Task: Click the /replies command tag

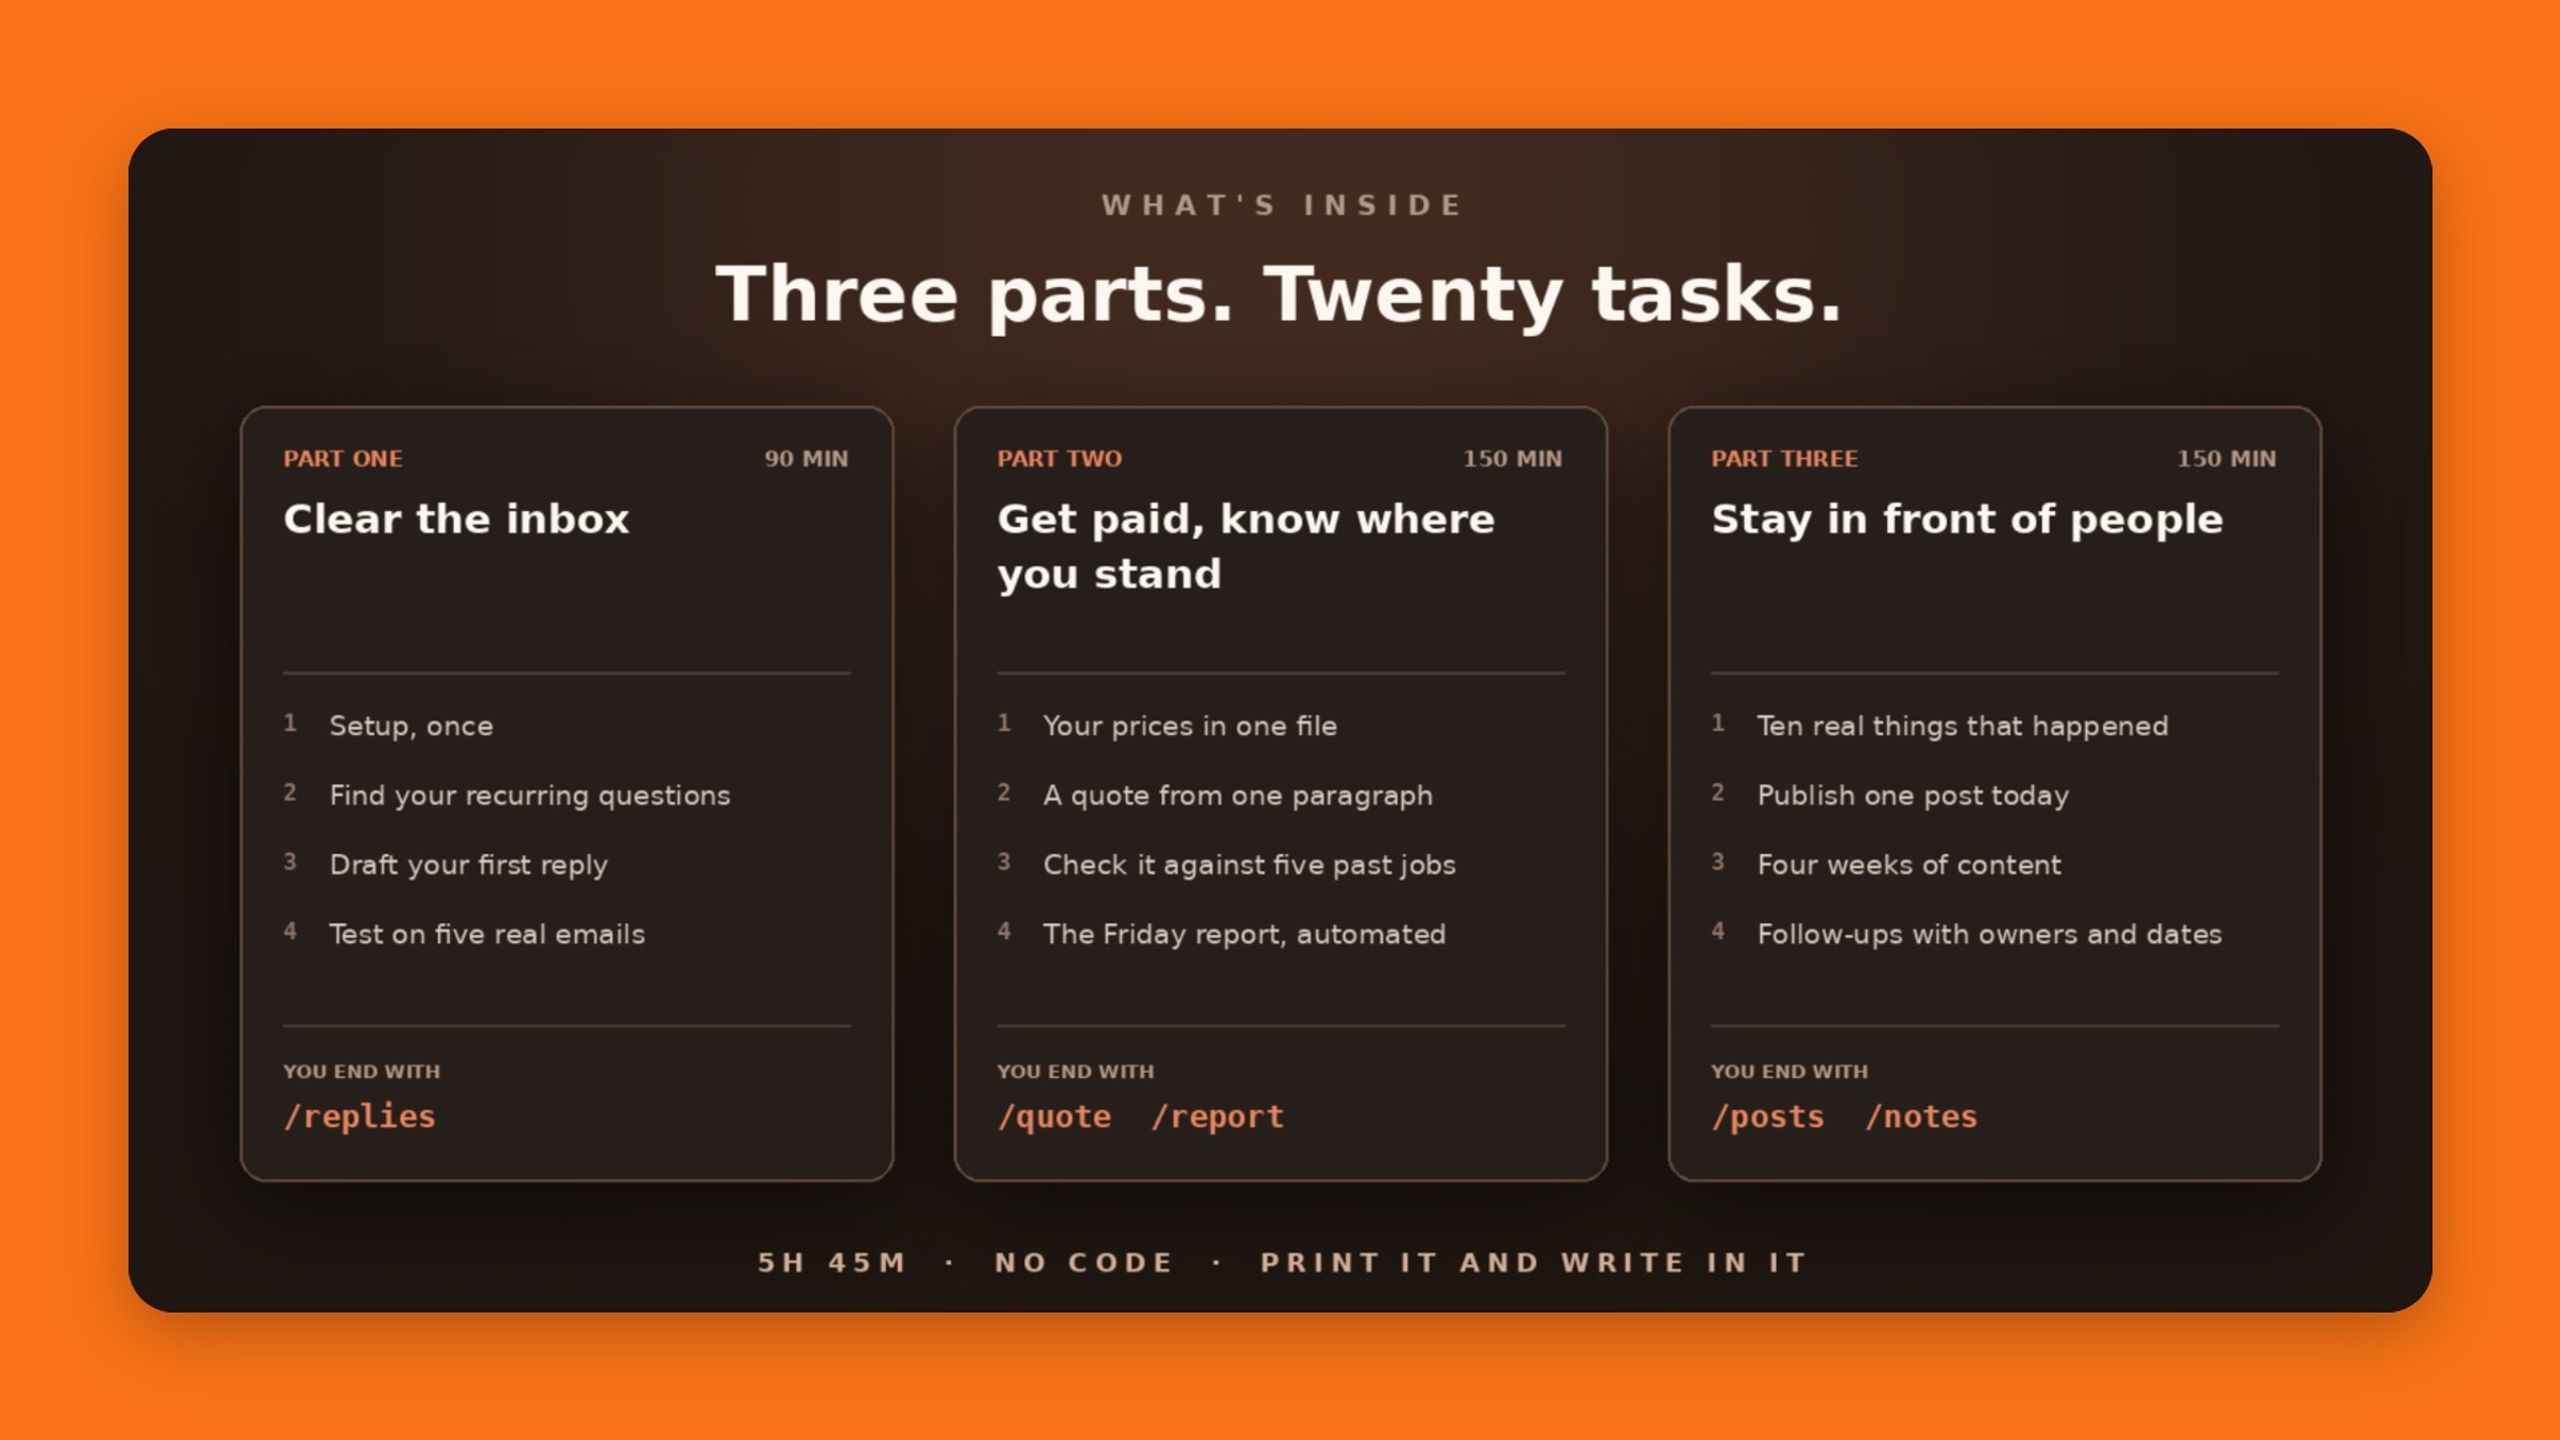Action: (359, 1116)
